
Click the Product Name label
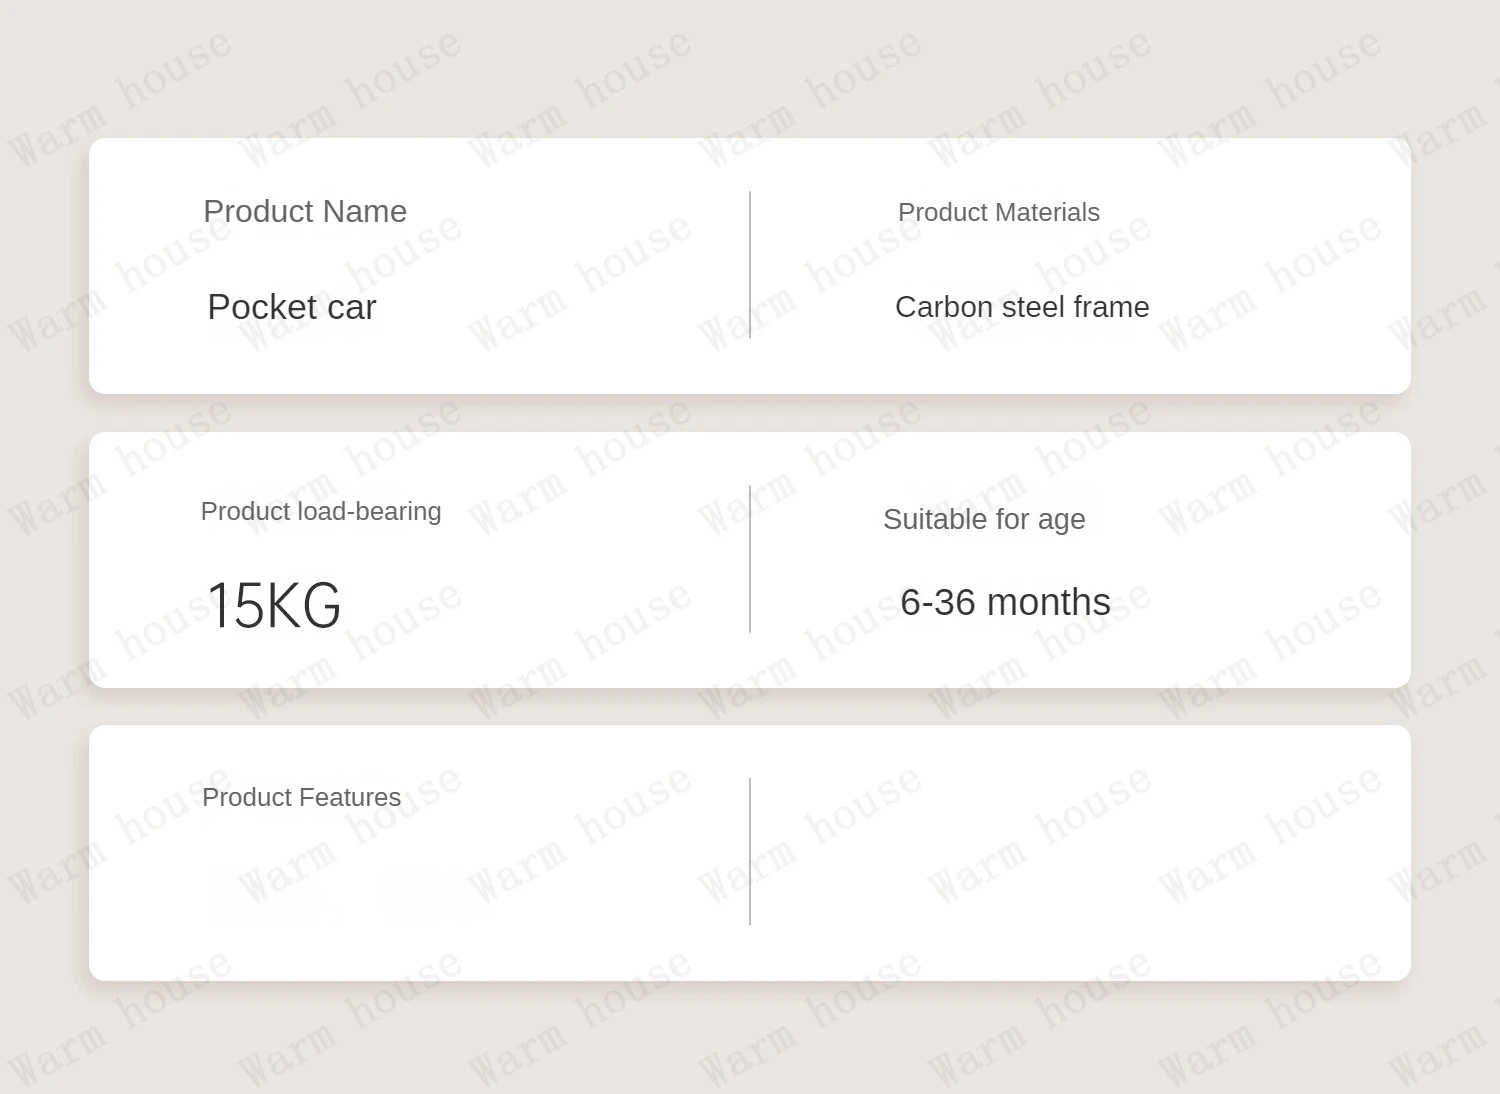point(305,211)
